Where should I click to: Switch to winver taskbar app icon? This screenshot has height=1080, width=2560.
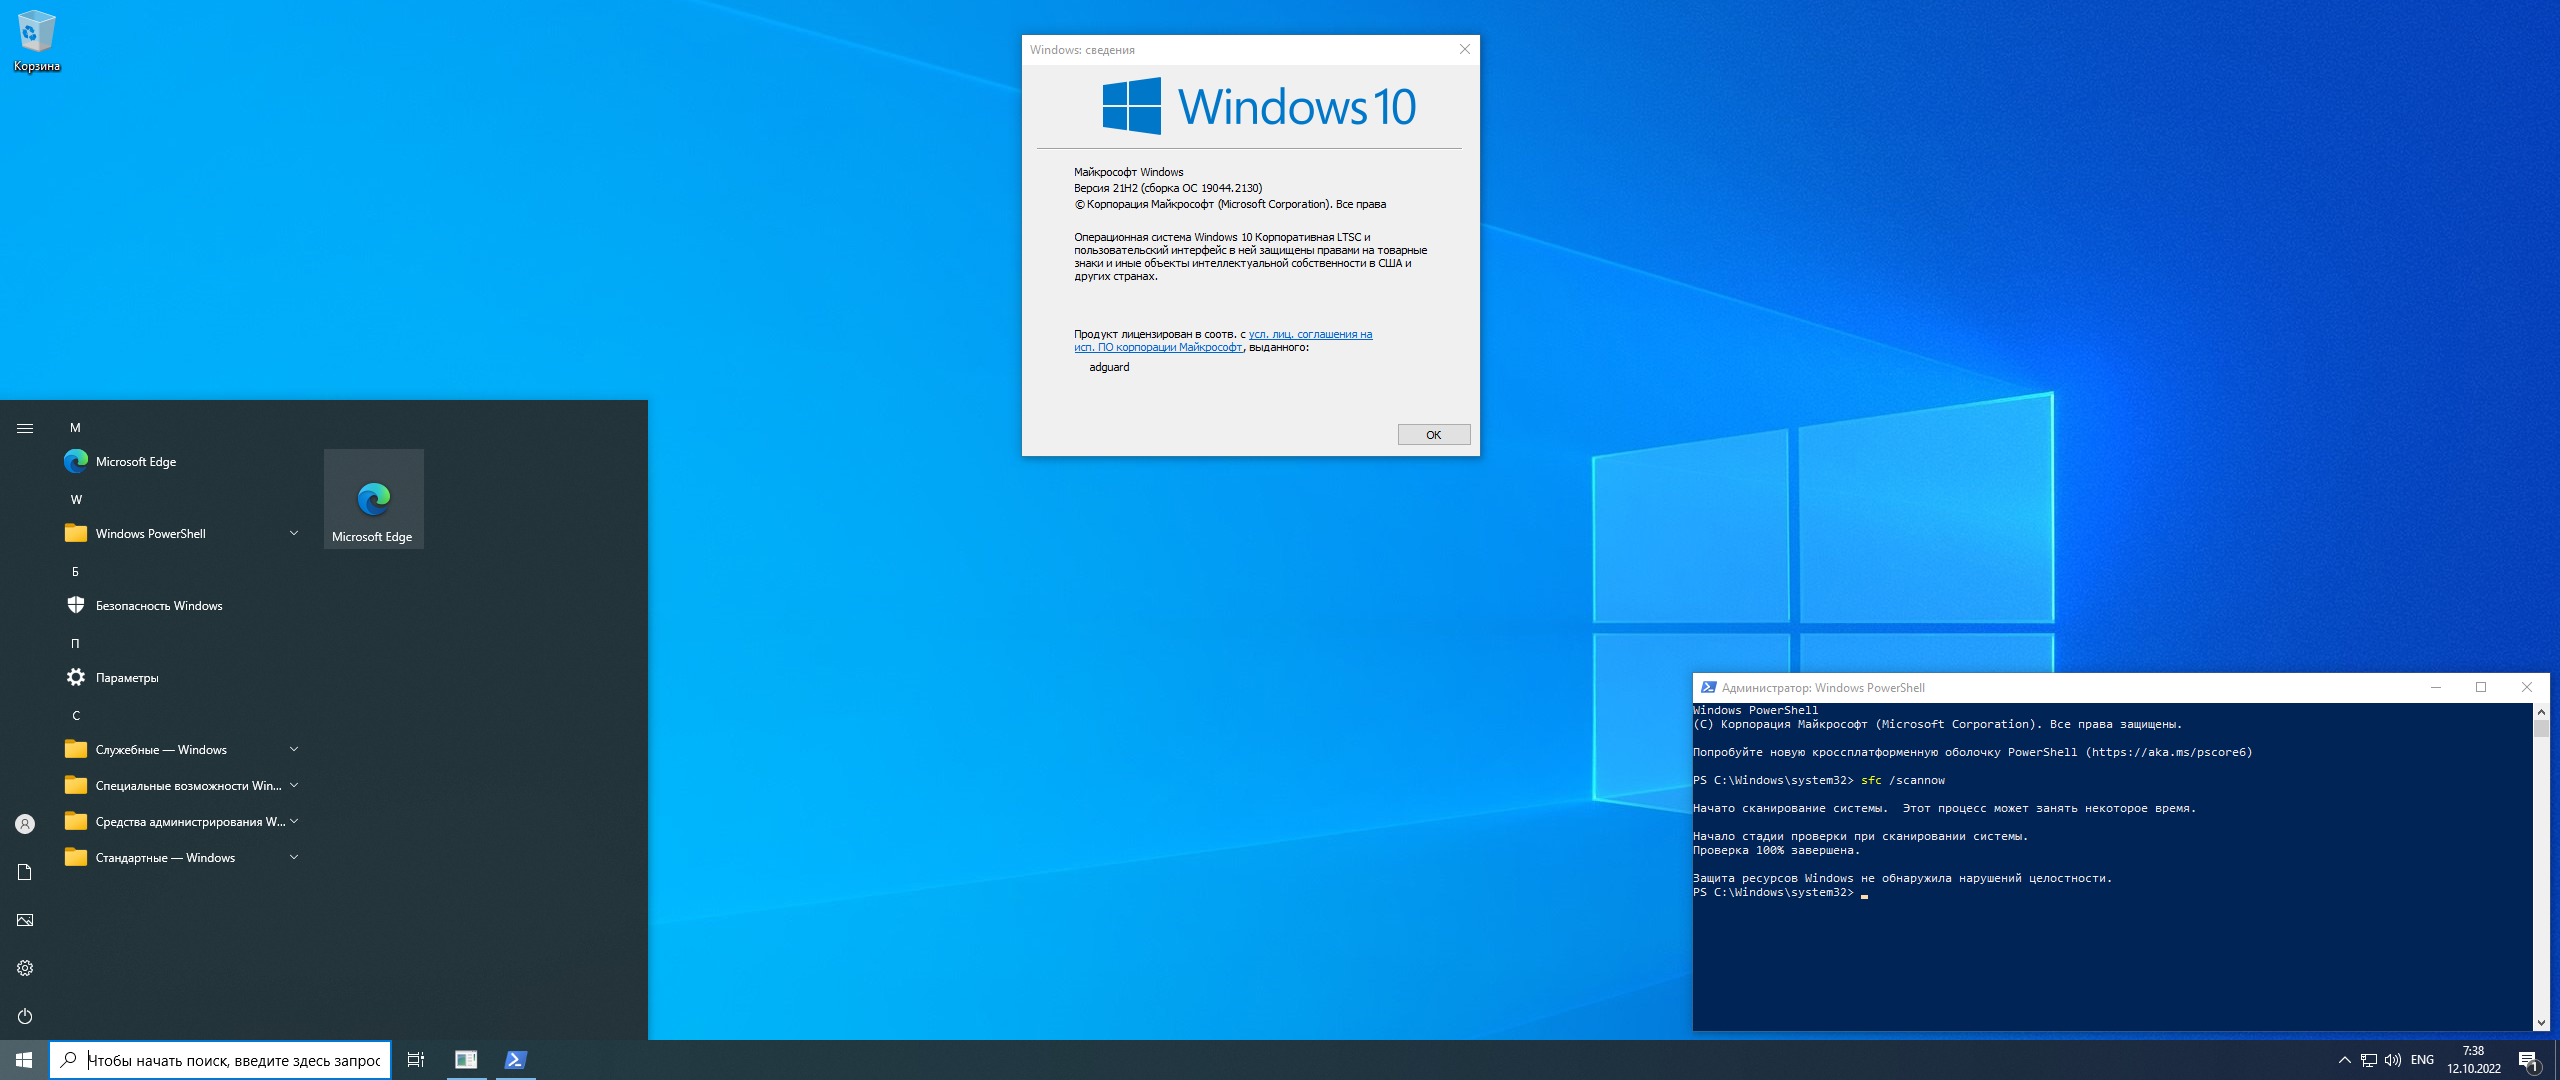[466, 1060]
